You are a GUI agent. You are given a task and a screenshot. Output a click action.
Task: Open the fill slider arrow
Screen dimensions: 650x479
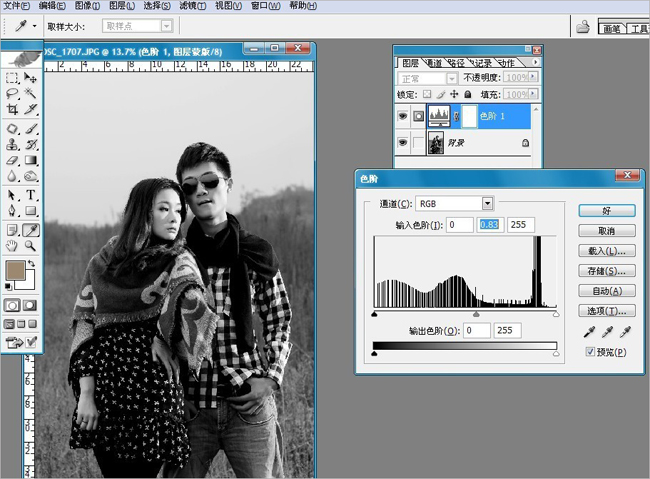click(x=533, y=94)
